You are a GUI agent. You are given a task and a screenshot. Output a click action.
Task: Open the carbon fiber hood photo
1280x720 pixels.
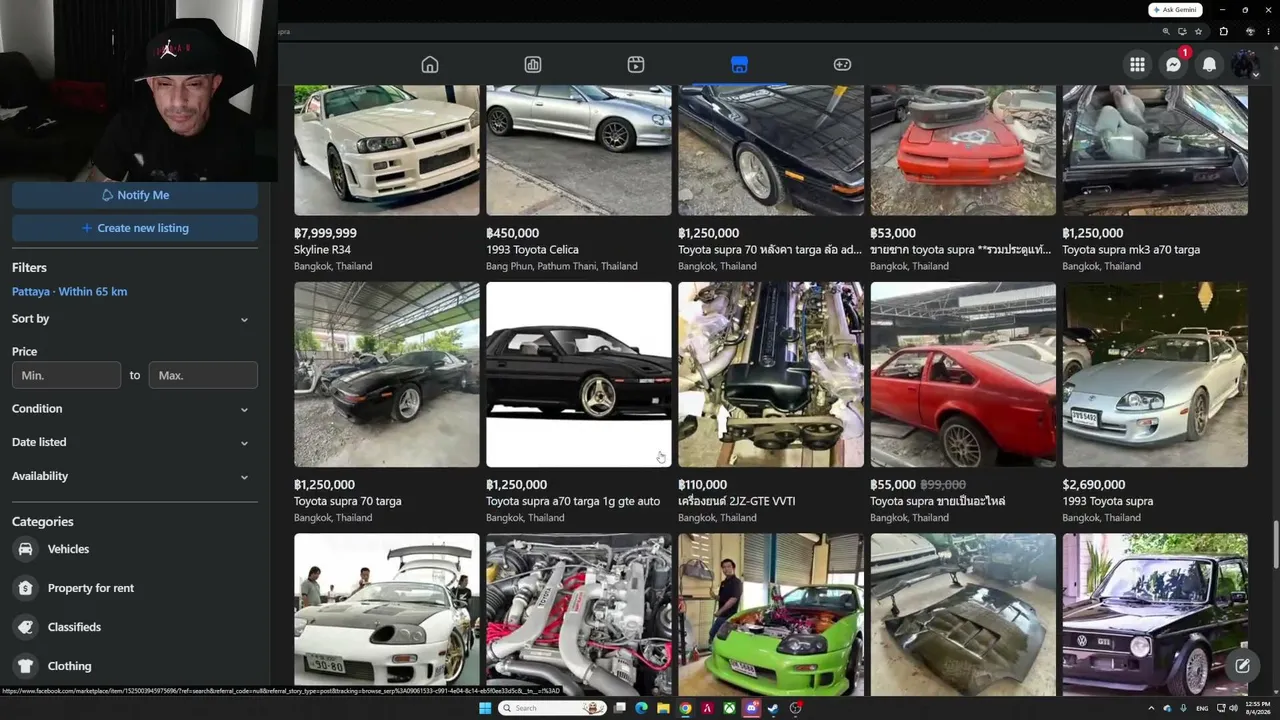tap(963, 615)
